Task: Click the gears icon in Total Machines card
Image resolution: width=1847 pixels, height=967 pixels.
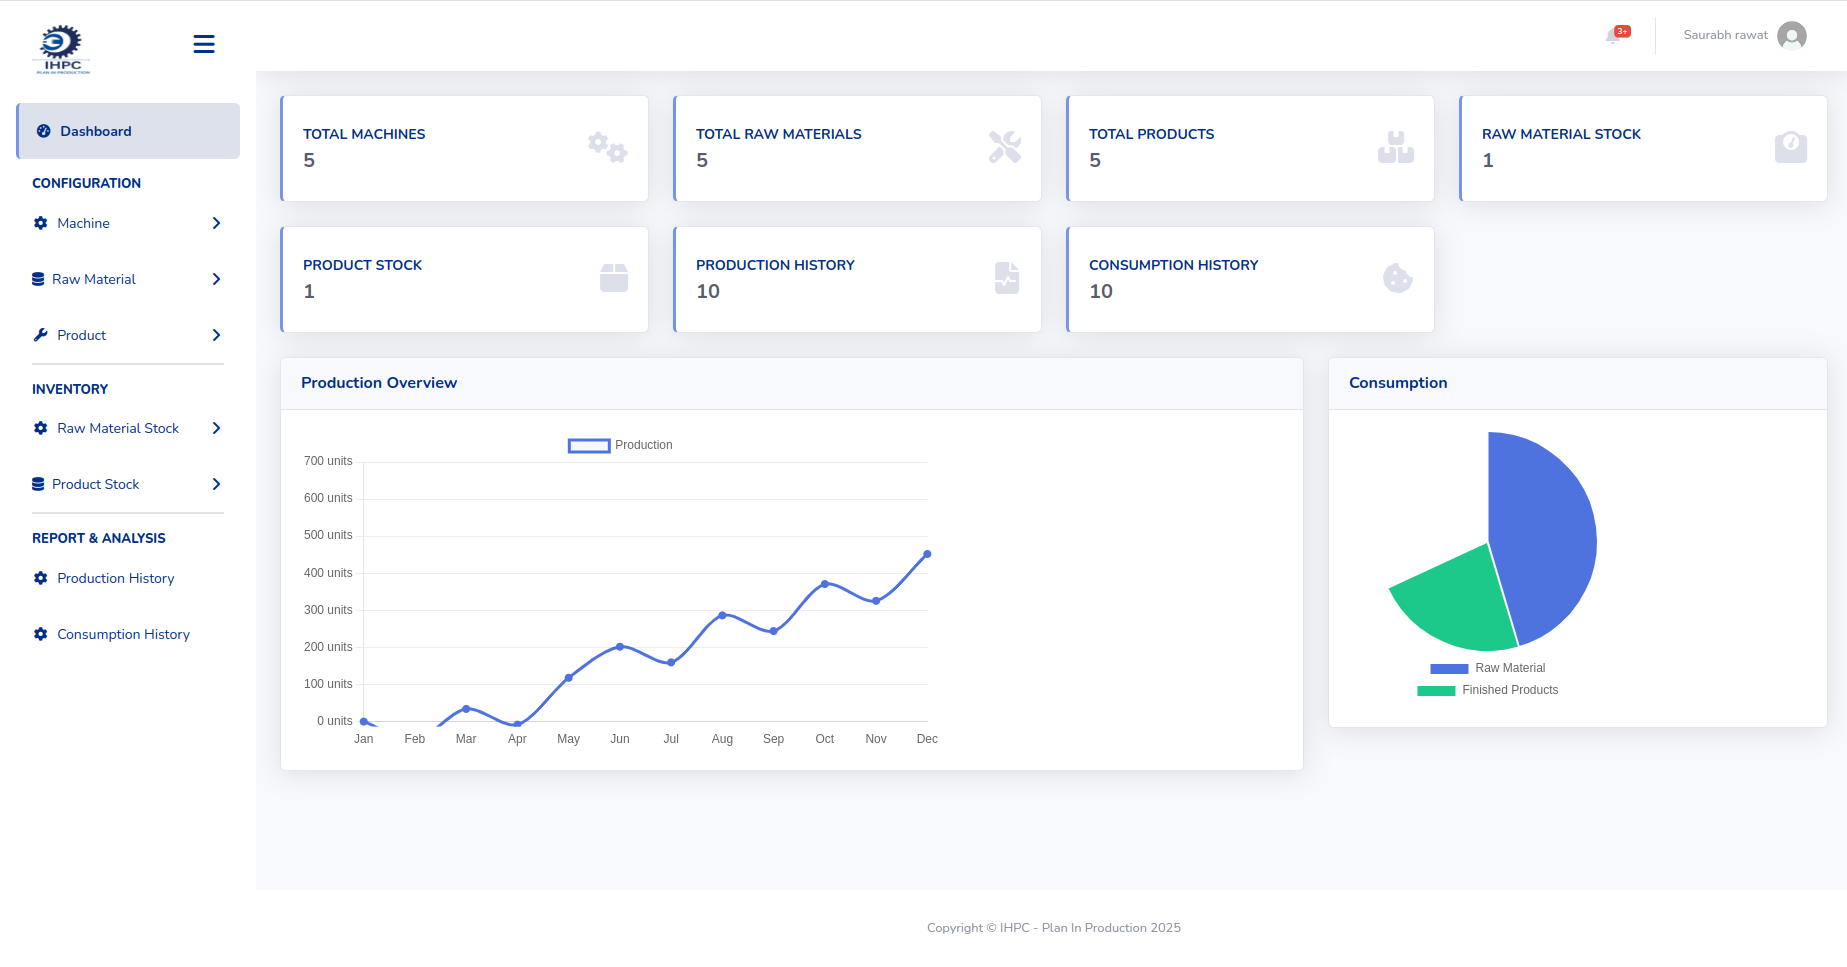Action: tap(607, 148)
